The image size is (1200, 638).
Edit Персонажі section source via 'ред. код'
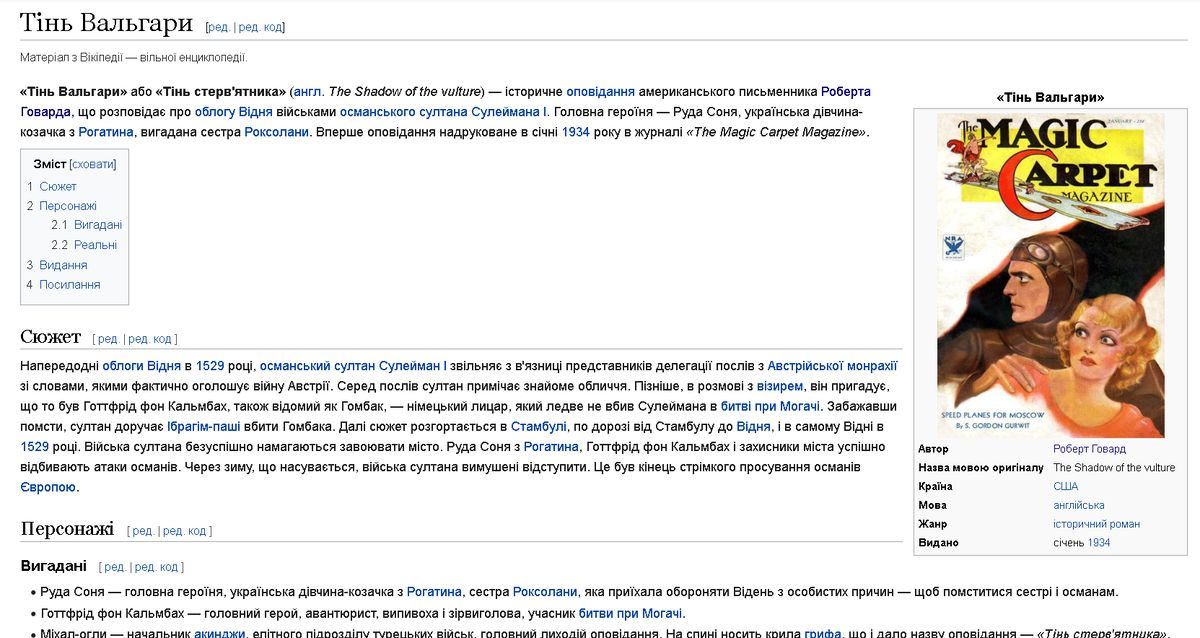tap(184, 531)
